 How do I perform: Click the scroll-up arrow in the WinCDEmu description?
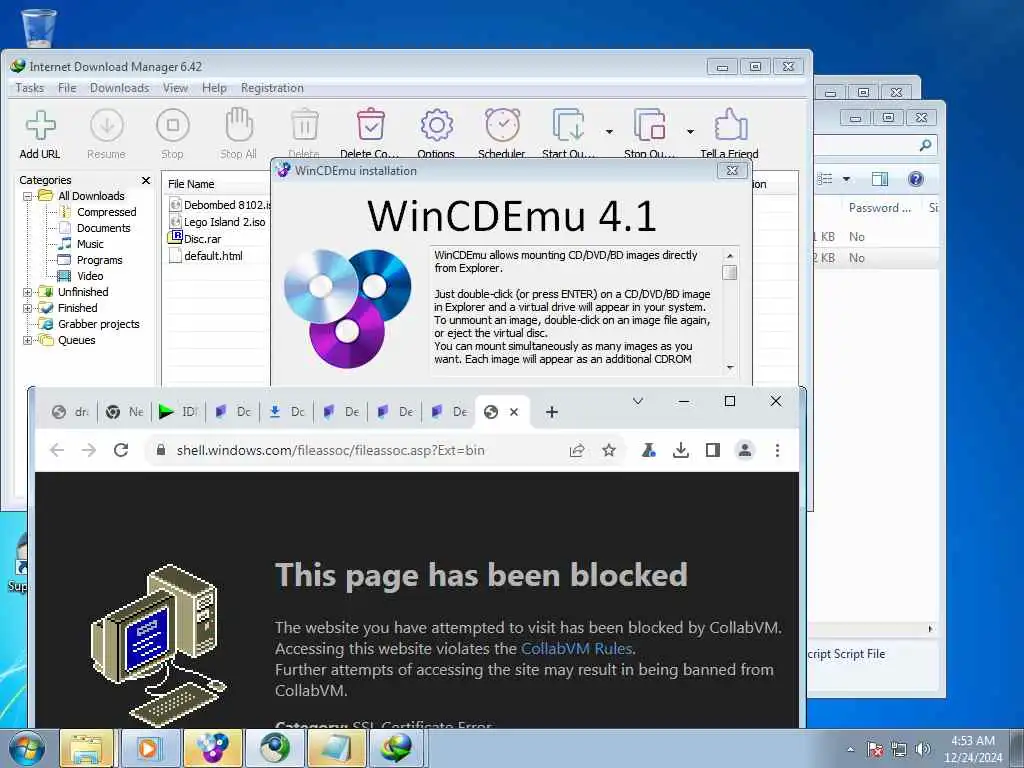tap(730, 255)
